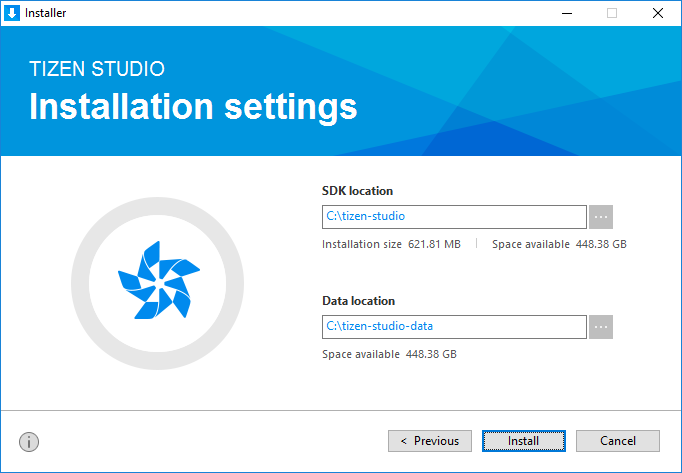Screen dimensions: 682x473
Task: Browse for the Data location folder
Action: 600,326
